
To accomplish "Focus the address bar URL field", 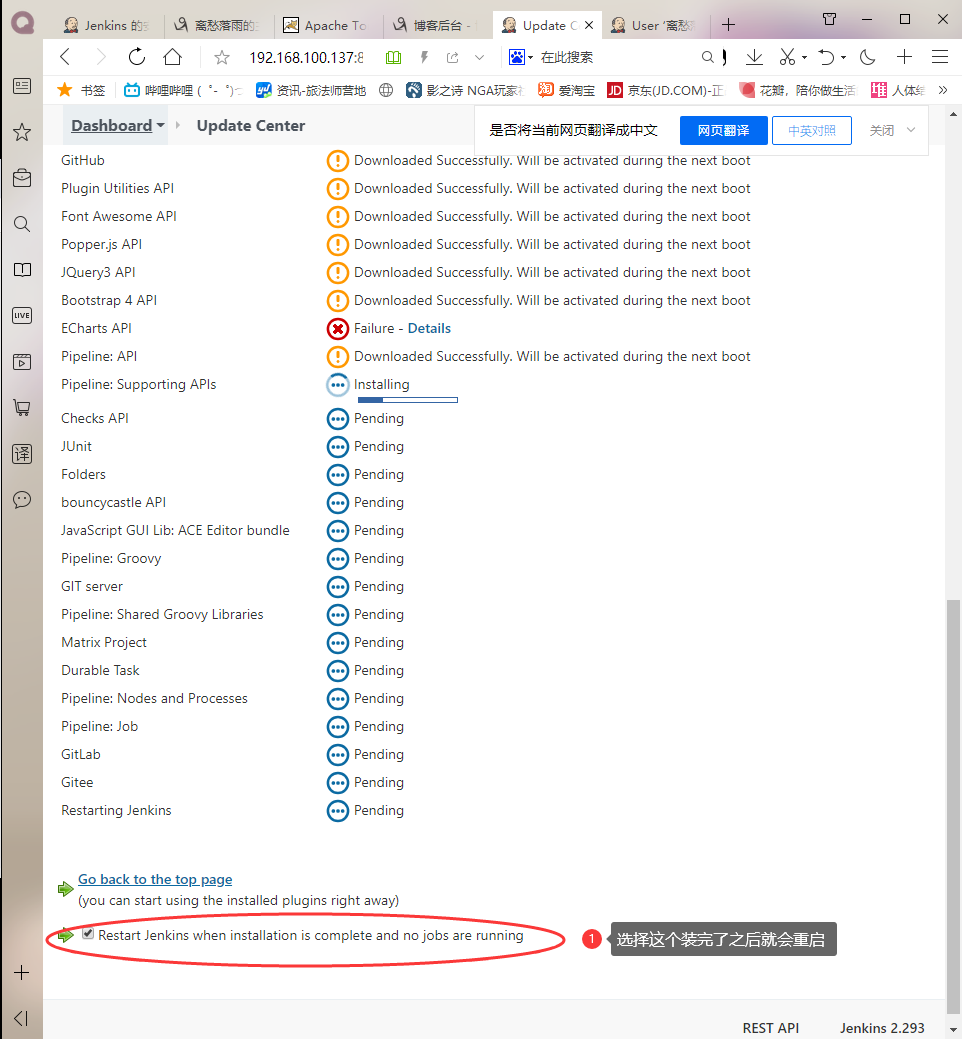I will pos(306,58).
